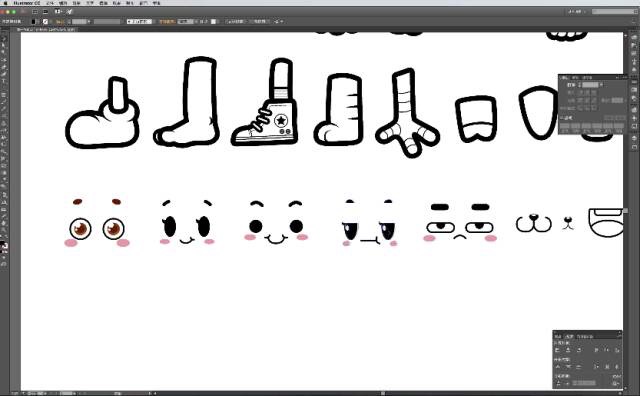Select the bird claw foot artwork
The height and width of the screenshot is (396, 640).
click(407, 113)
